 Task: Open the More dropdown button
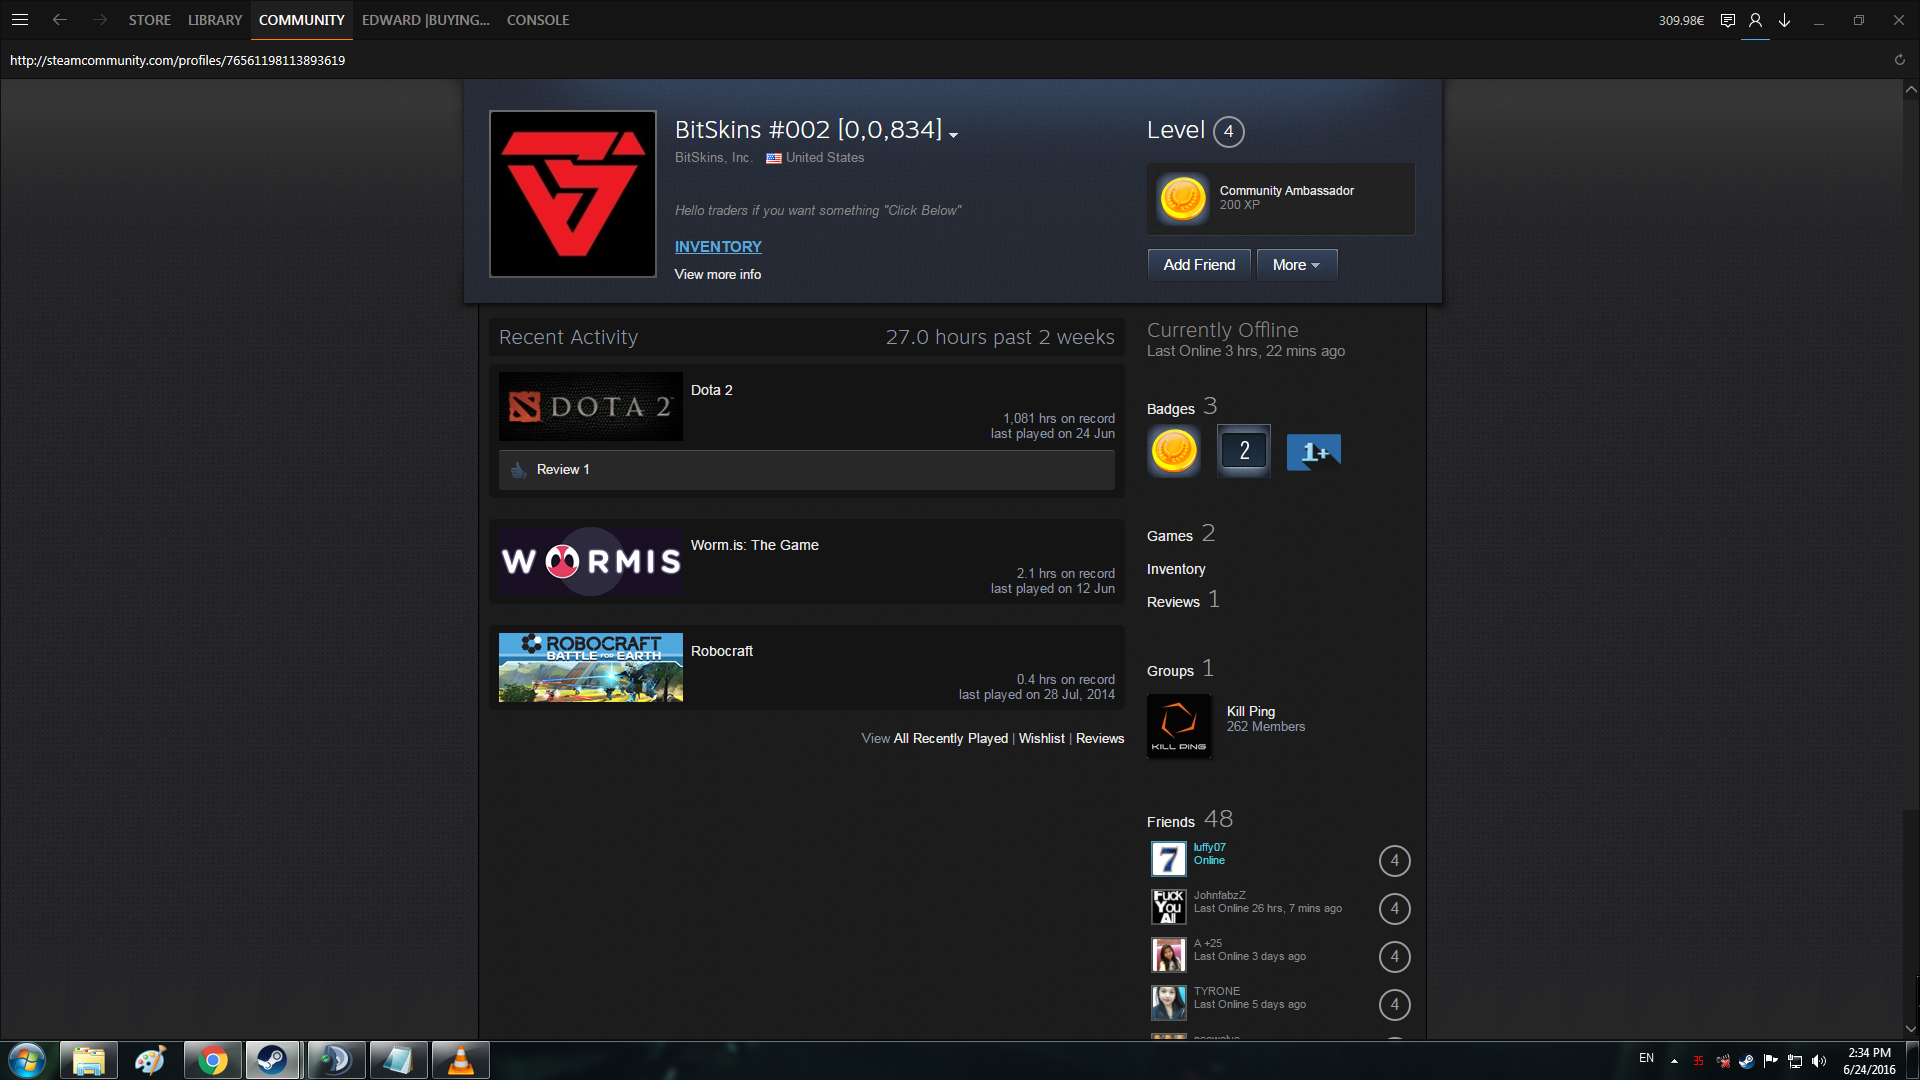tap(1297, 265)
